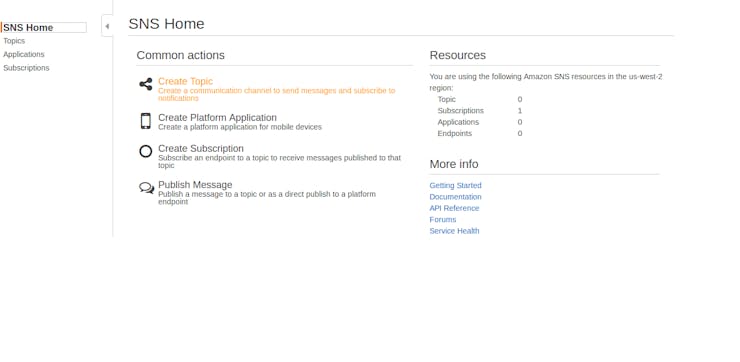This screenshot has height=362, width=740.
Task: Click the Endpoints row label in Resources
Action: click(x=454, y=133)
